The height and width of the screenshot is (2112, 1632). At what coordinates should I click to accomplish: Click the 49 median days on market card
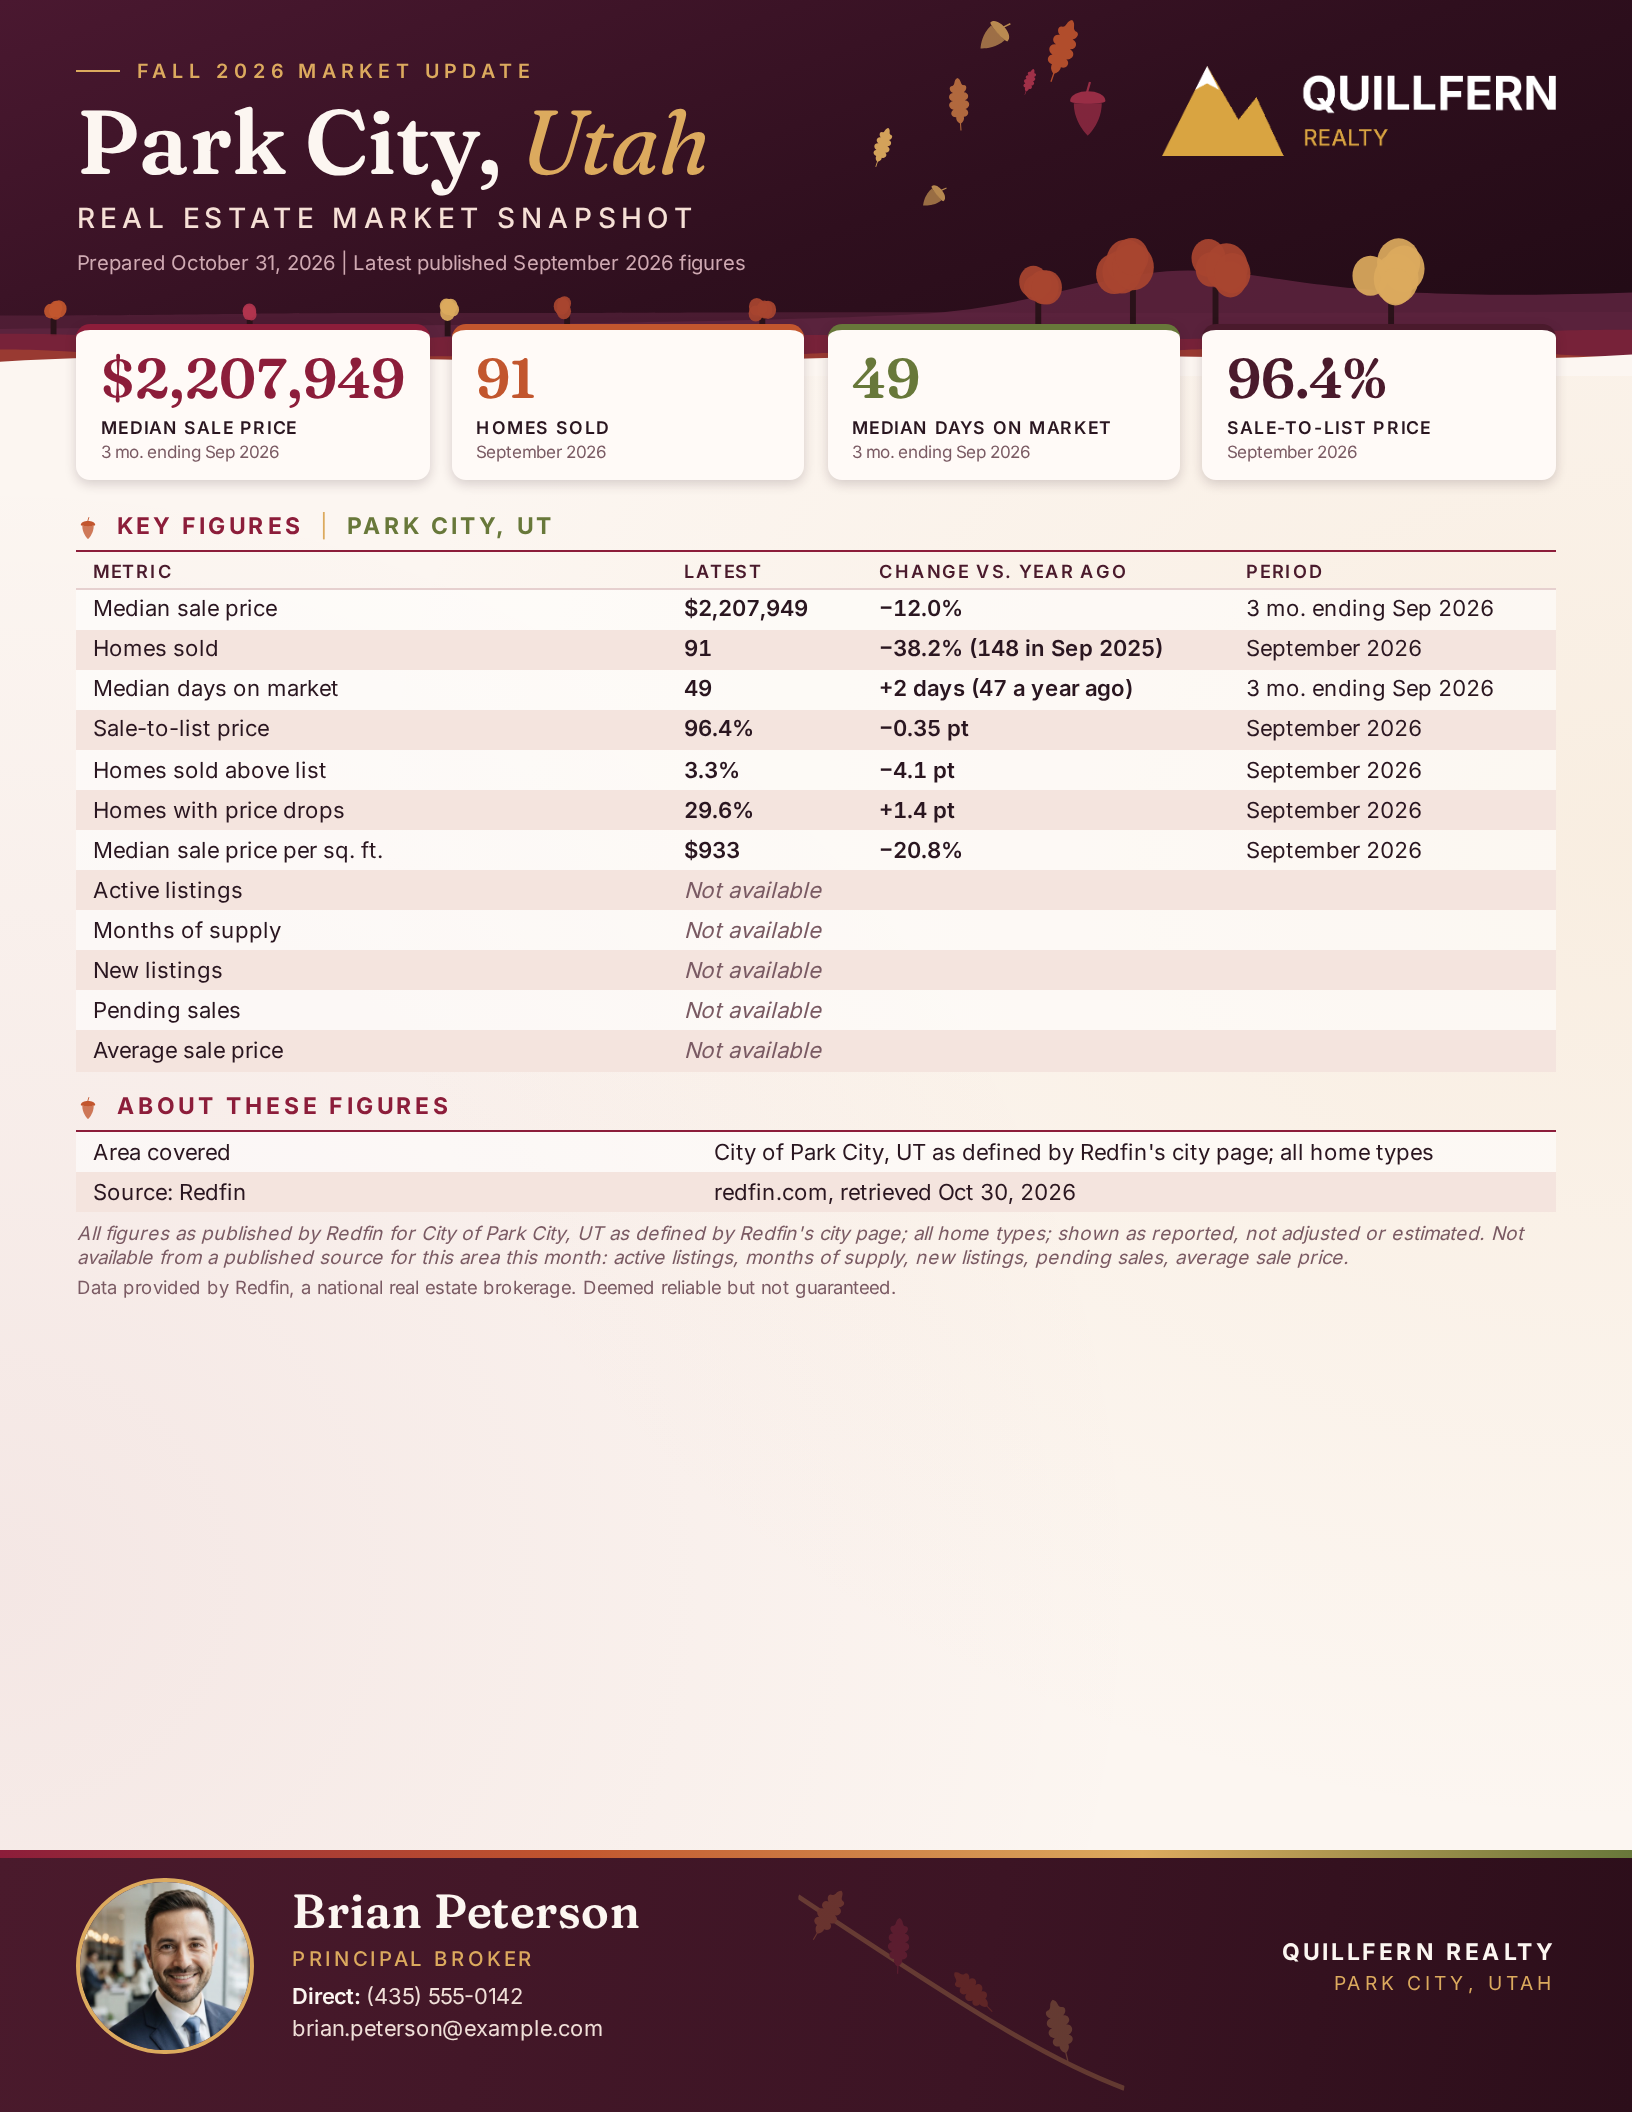pos(1004,404)
